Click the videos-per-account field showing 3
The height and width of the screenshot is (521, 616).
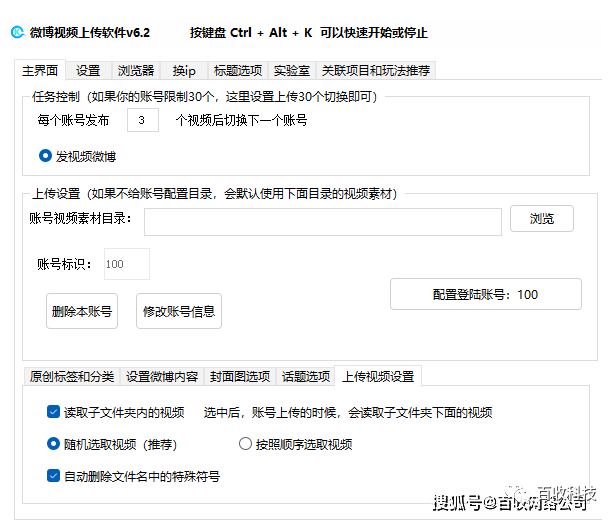(143, 120)
